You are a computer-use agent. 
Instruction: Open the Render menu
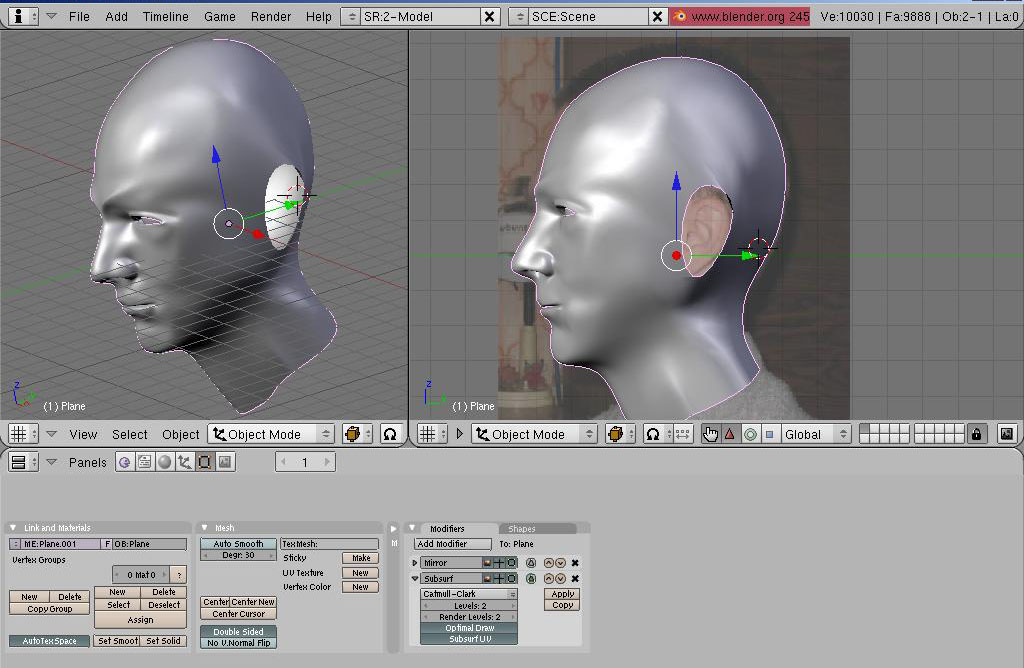270,16
